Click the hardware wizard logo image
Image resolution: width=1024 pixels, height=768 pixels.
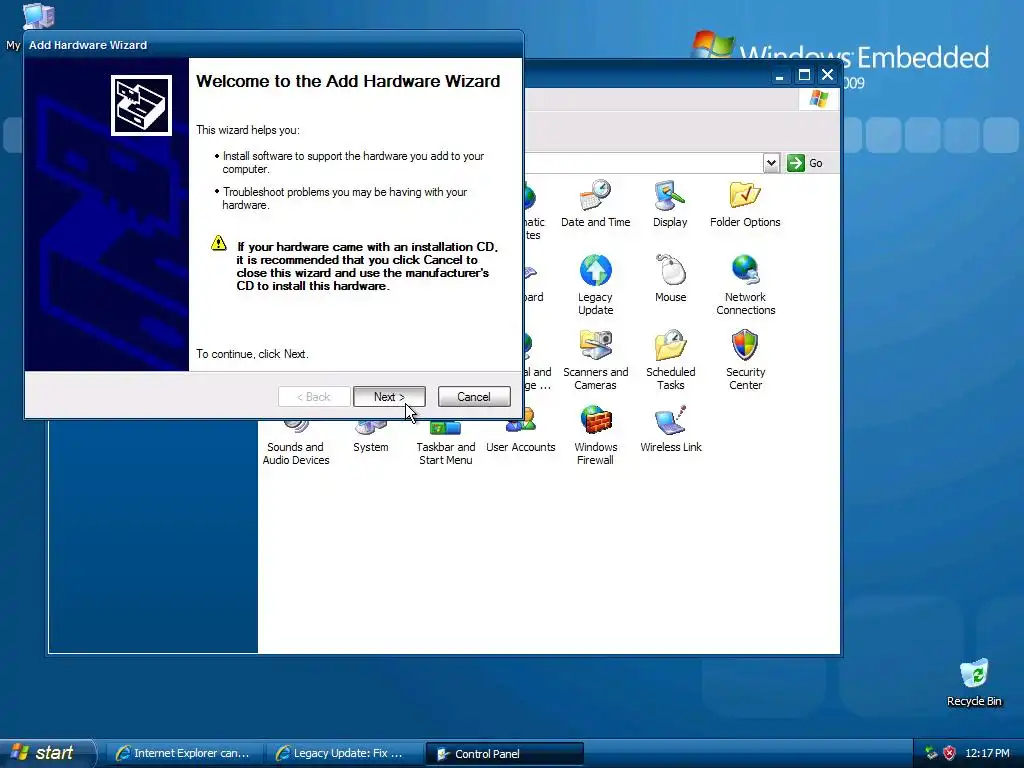141,105
